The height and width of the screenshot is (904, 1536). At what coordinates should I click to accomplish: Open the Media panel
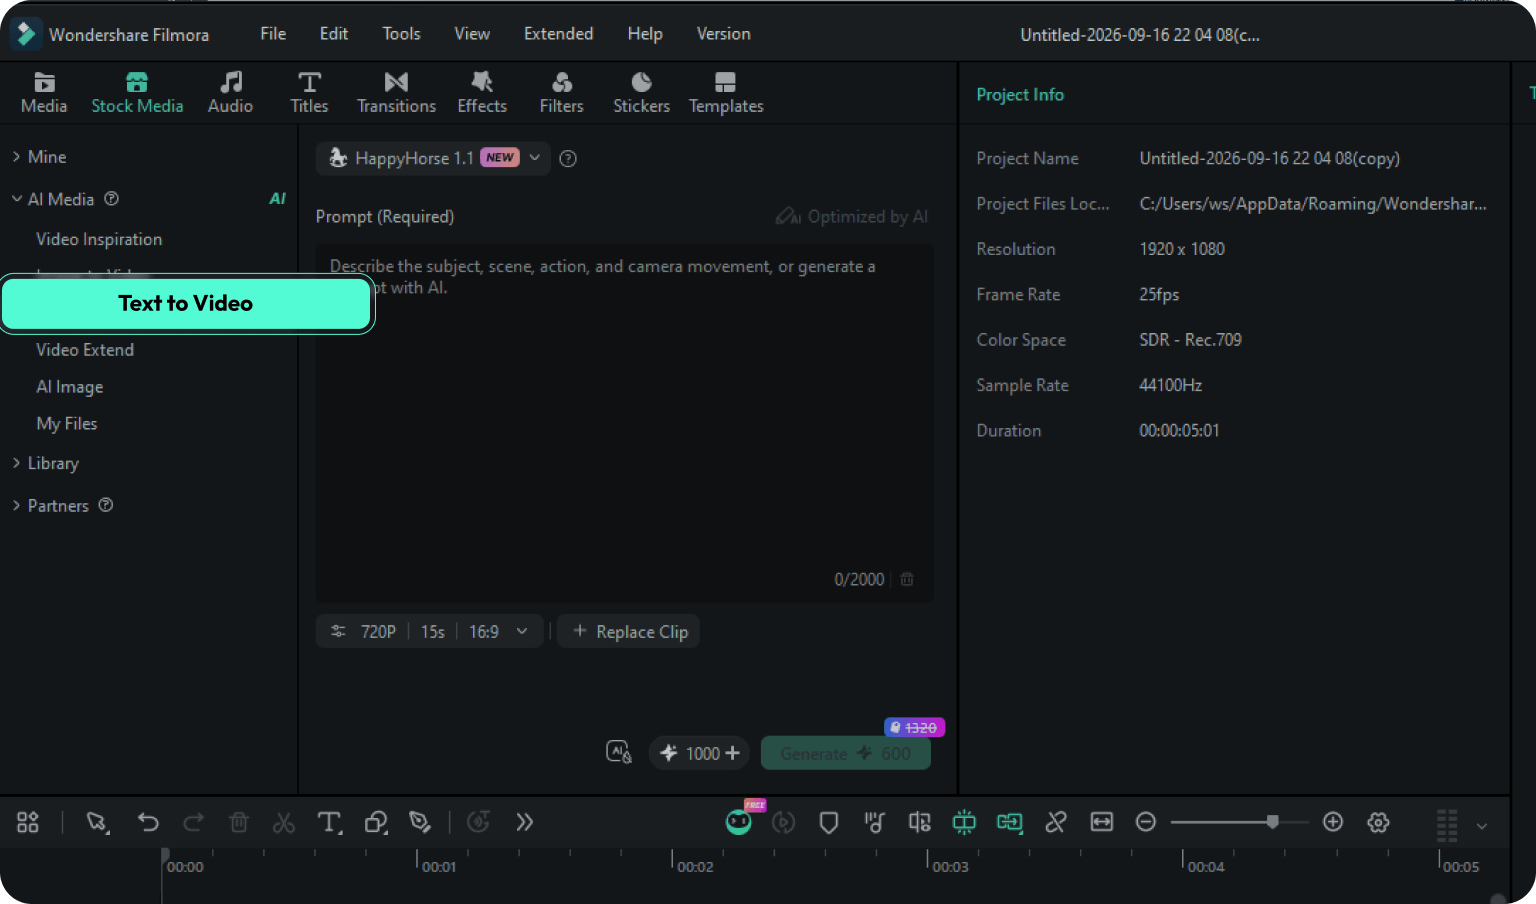(x=44, y=93)
